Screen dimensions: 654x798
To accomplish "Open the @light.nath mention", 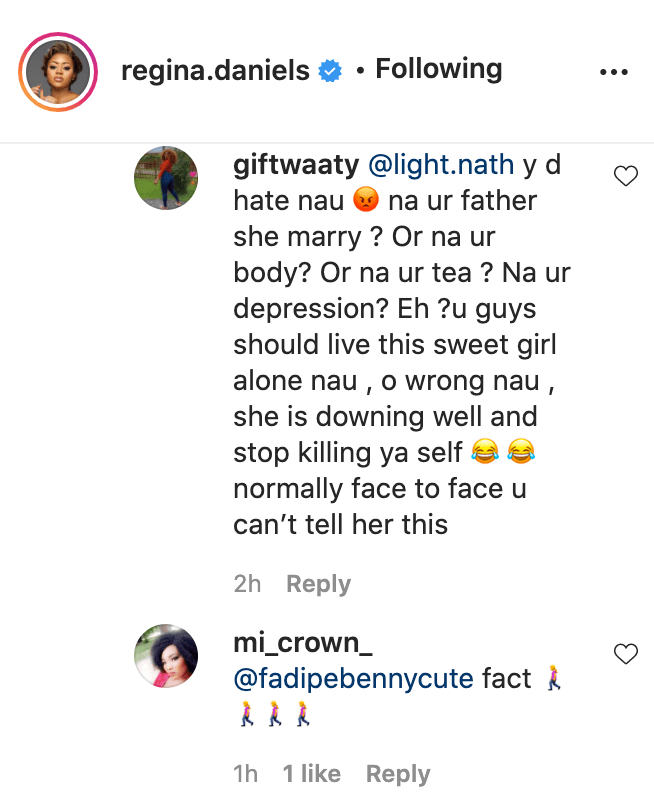I will [x=441, y=165].
